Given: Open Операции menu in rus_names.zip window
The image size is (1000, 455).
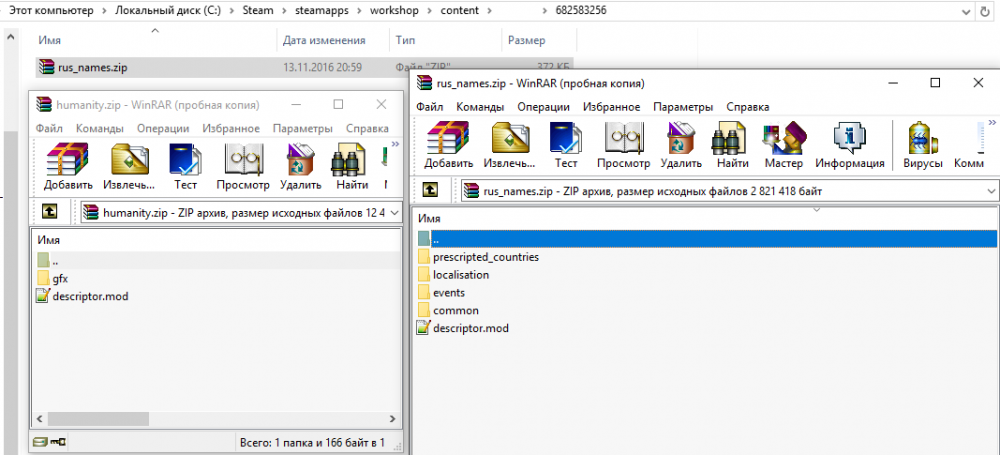Looking at the screenshot, I should click(543, 107).
